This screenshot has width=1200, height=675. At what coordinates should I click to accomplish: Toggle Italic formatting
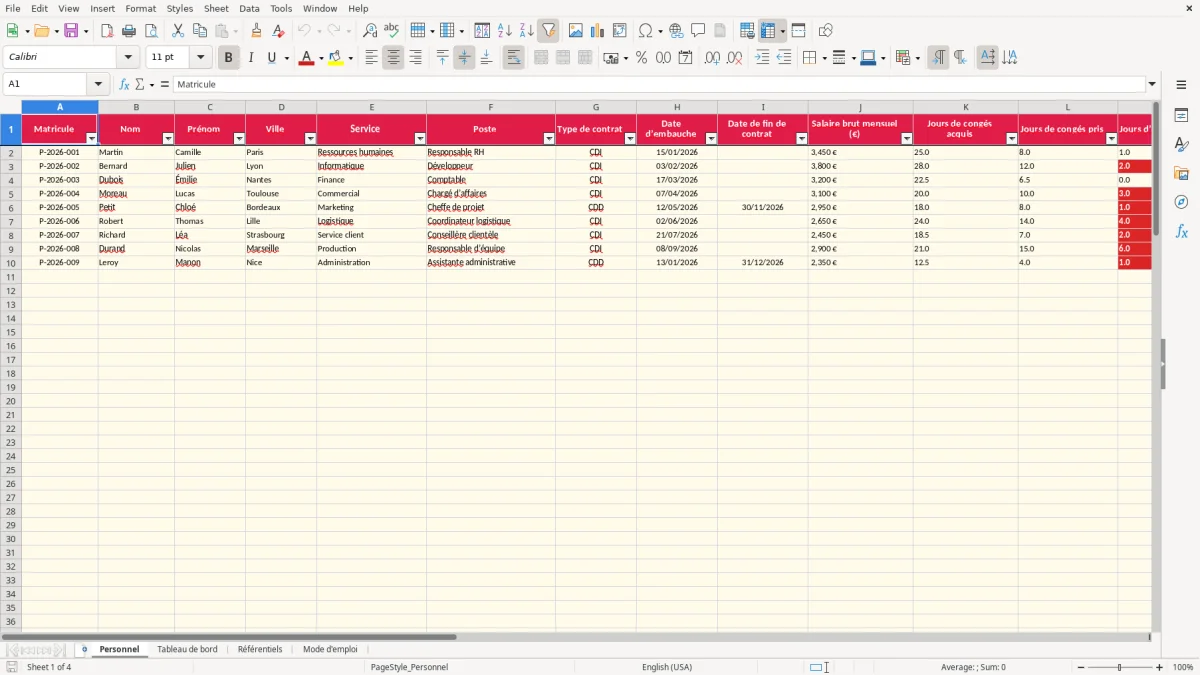tap(250, 58)
